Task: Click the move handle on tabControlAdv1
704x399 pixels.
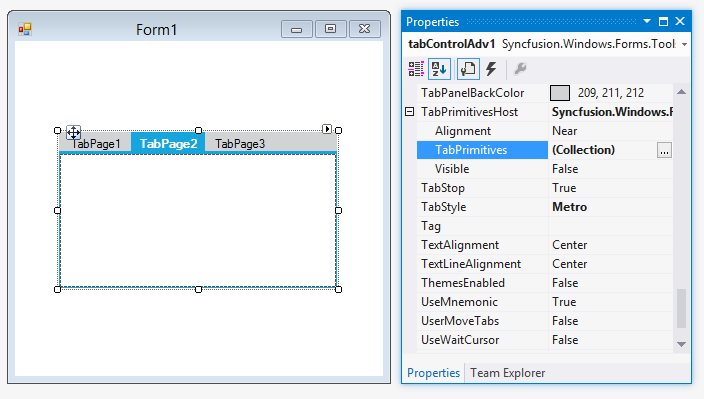Action: 73,132
